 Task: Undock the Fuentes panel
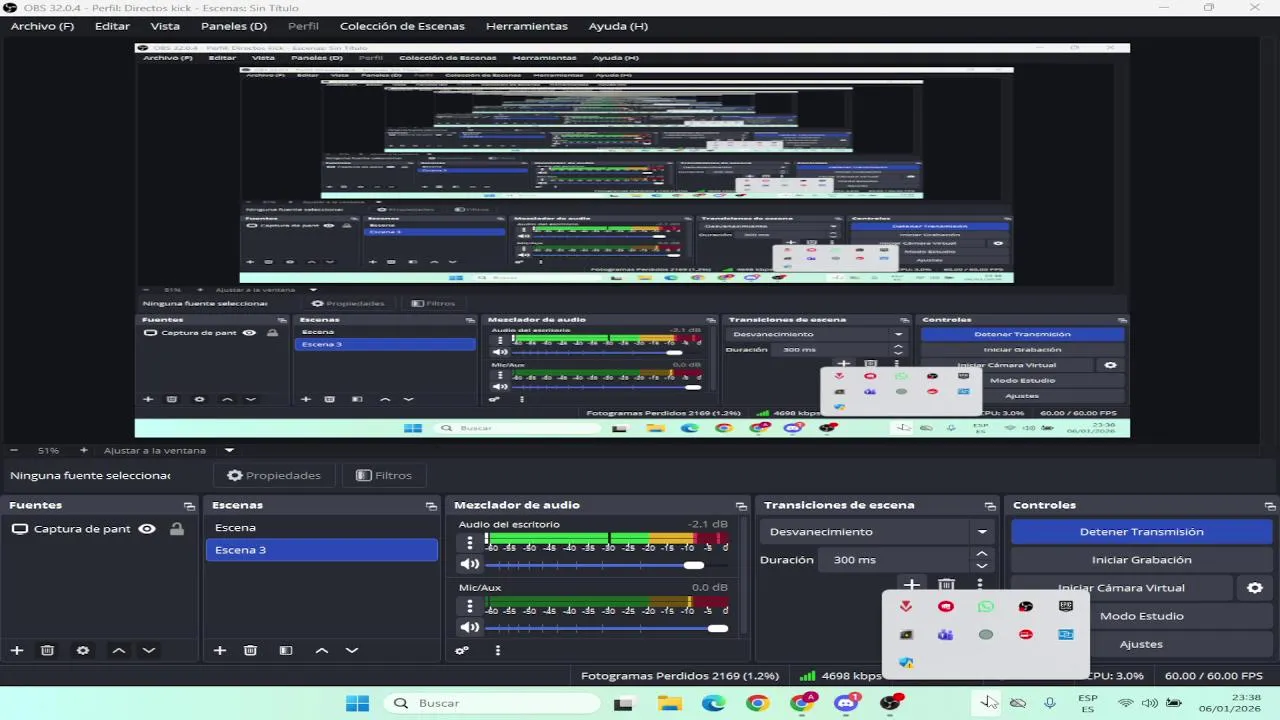pos(189,506)
